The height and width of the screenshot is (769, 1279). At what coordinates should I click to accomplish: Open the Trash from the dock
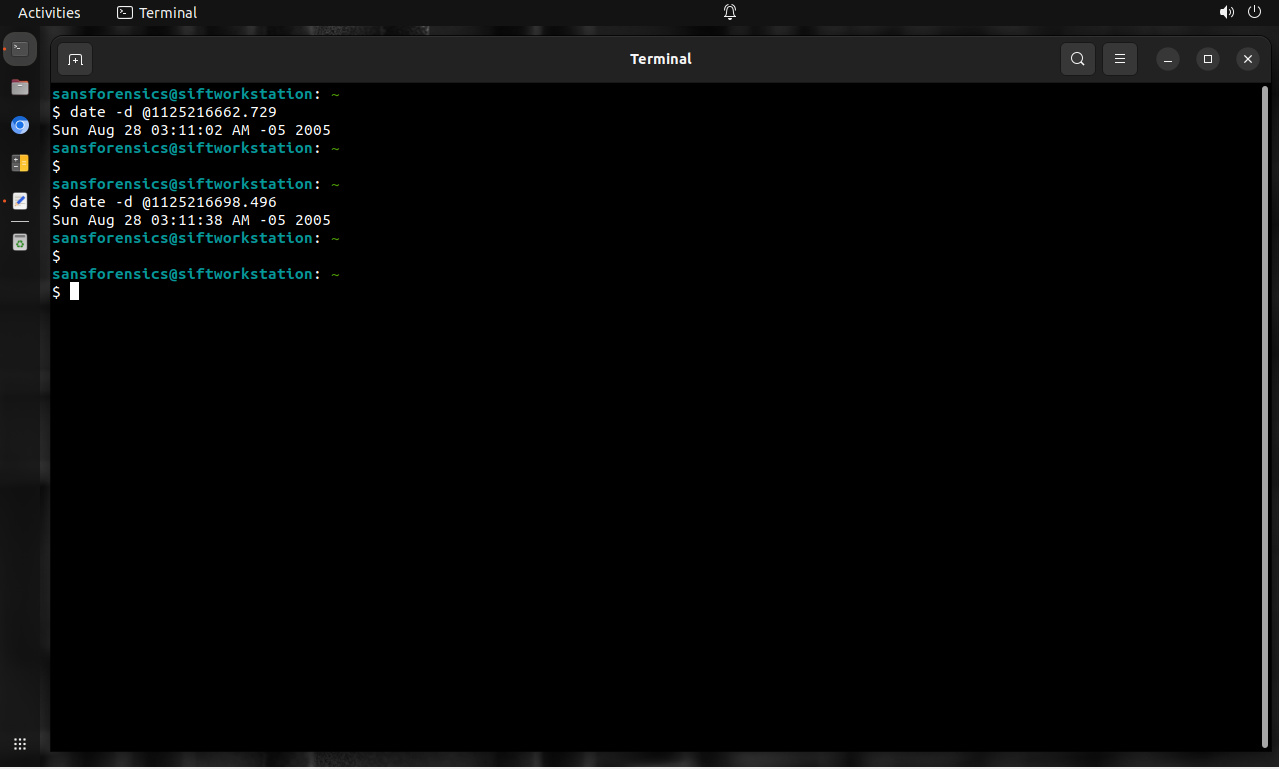(20, 242)
